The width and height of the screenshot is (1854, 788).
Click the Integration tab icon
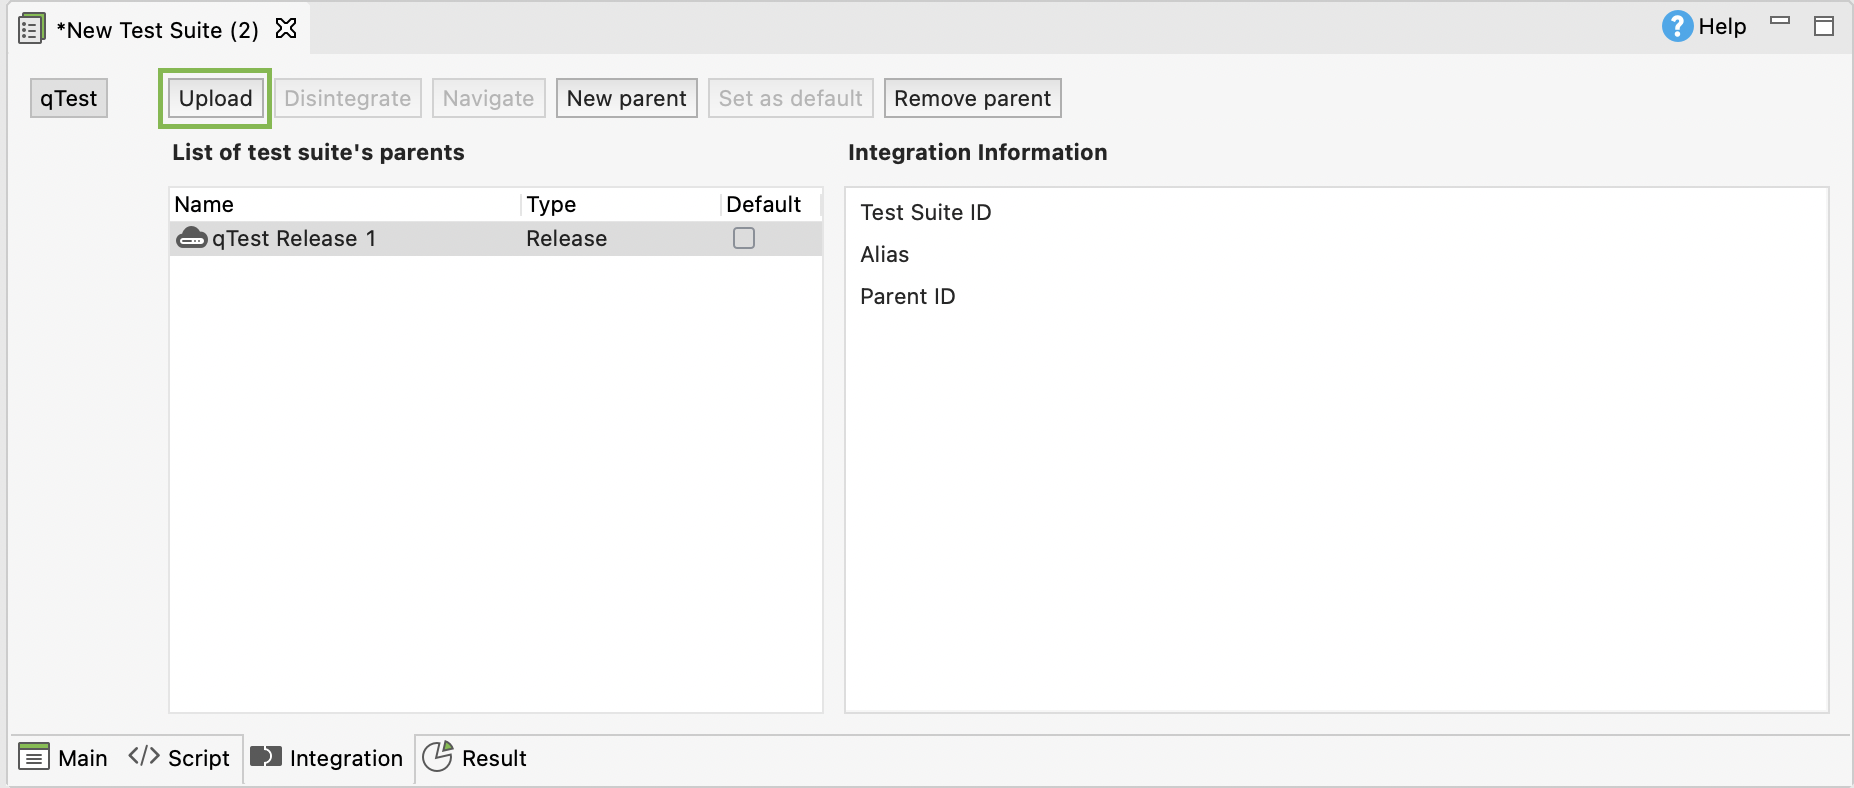point(266,757)
